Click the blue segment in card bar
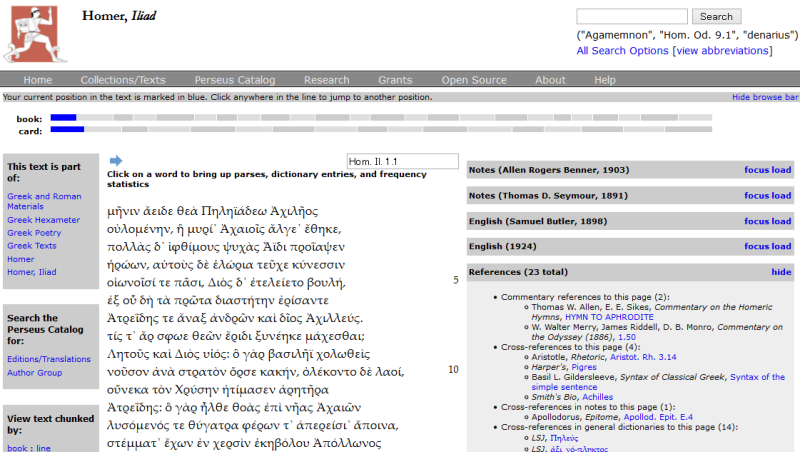Viewport: 800px width, 452px height. coord(67,129)
